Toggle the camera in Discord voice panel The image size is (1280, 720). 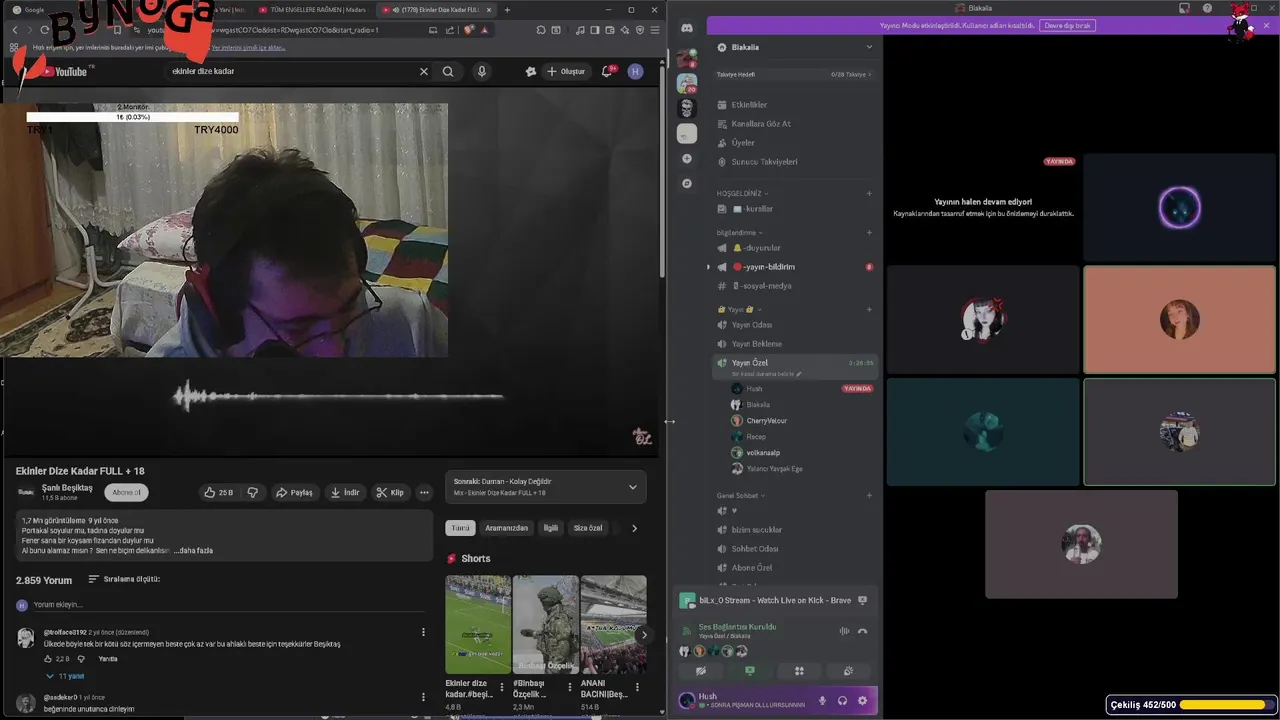701,671
